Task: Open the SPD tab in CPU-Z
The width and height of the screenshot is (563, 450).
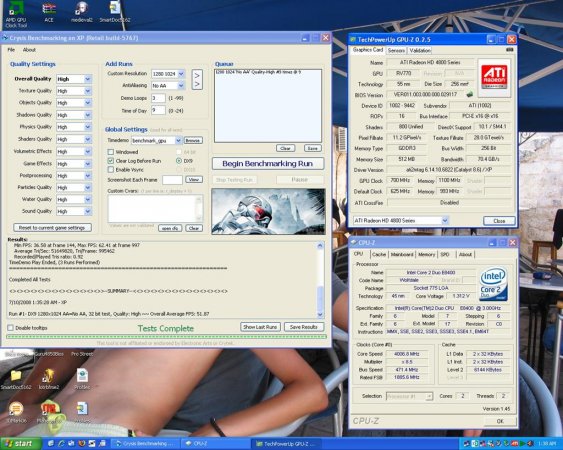Action: click(x=445, y=254)
